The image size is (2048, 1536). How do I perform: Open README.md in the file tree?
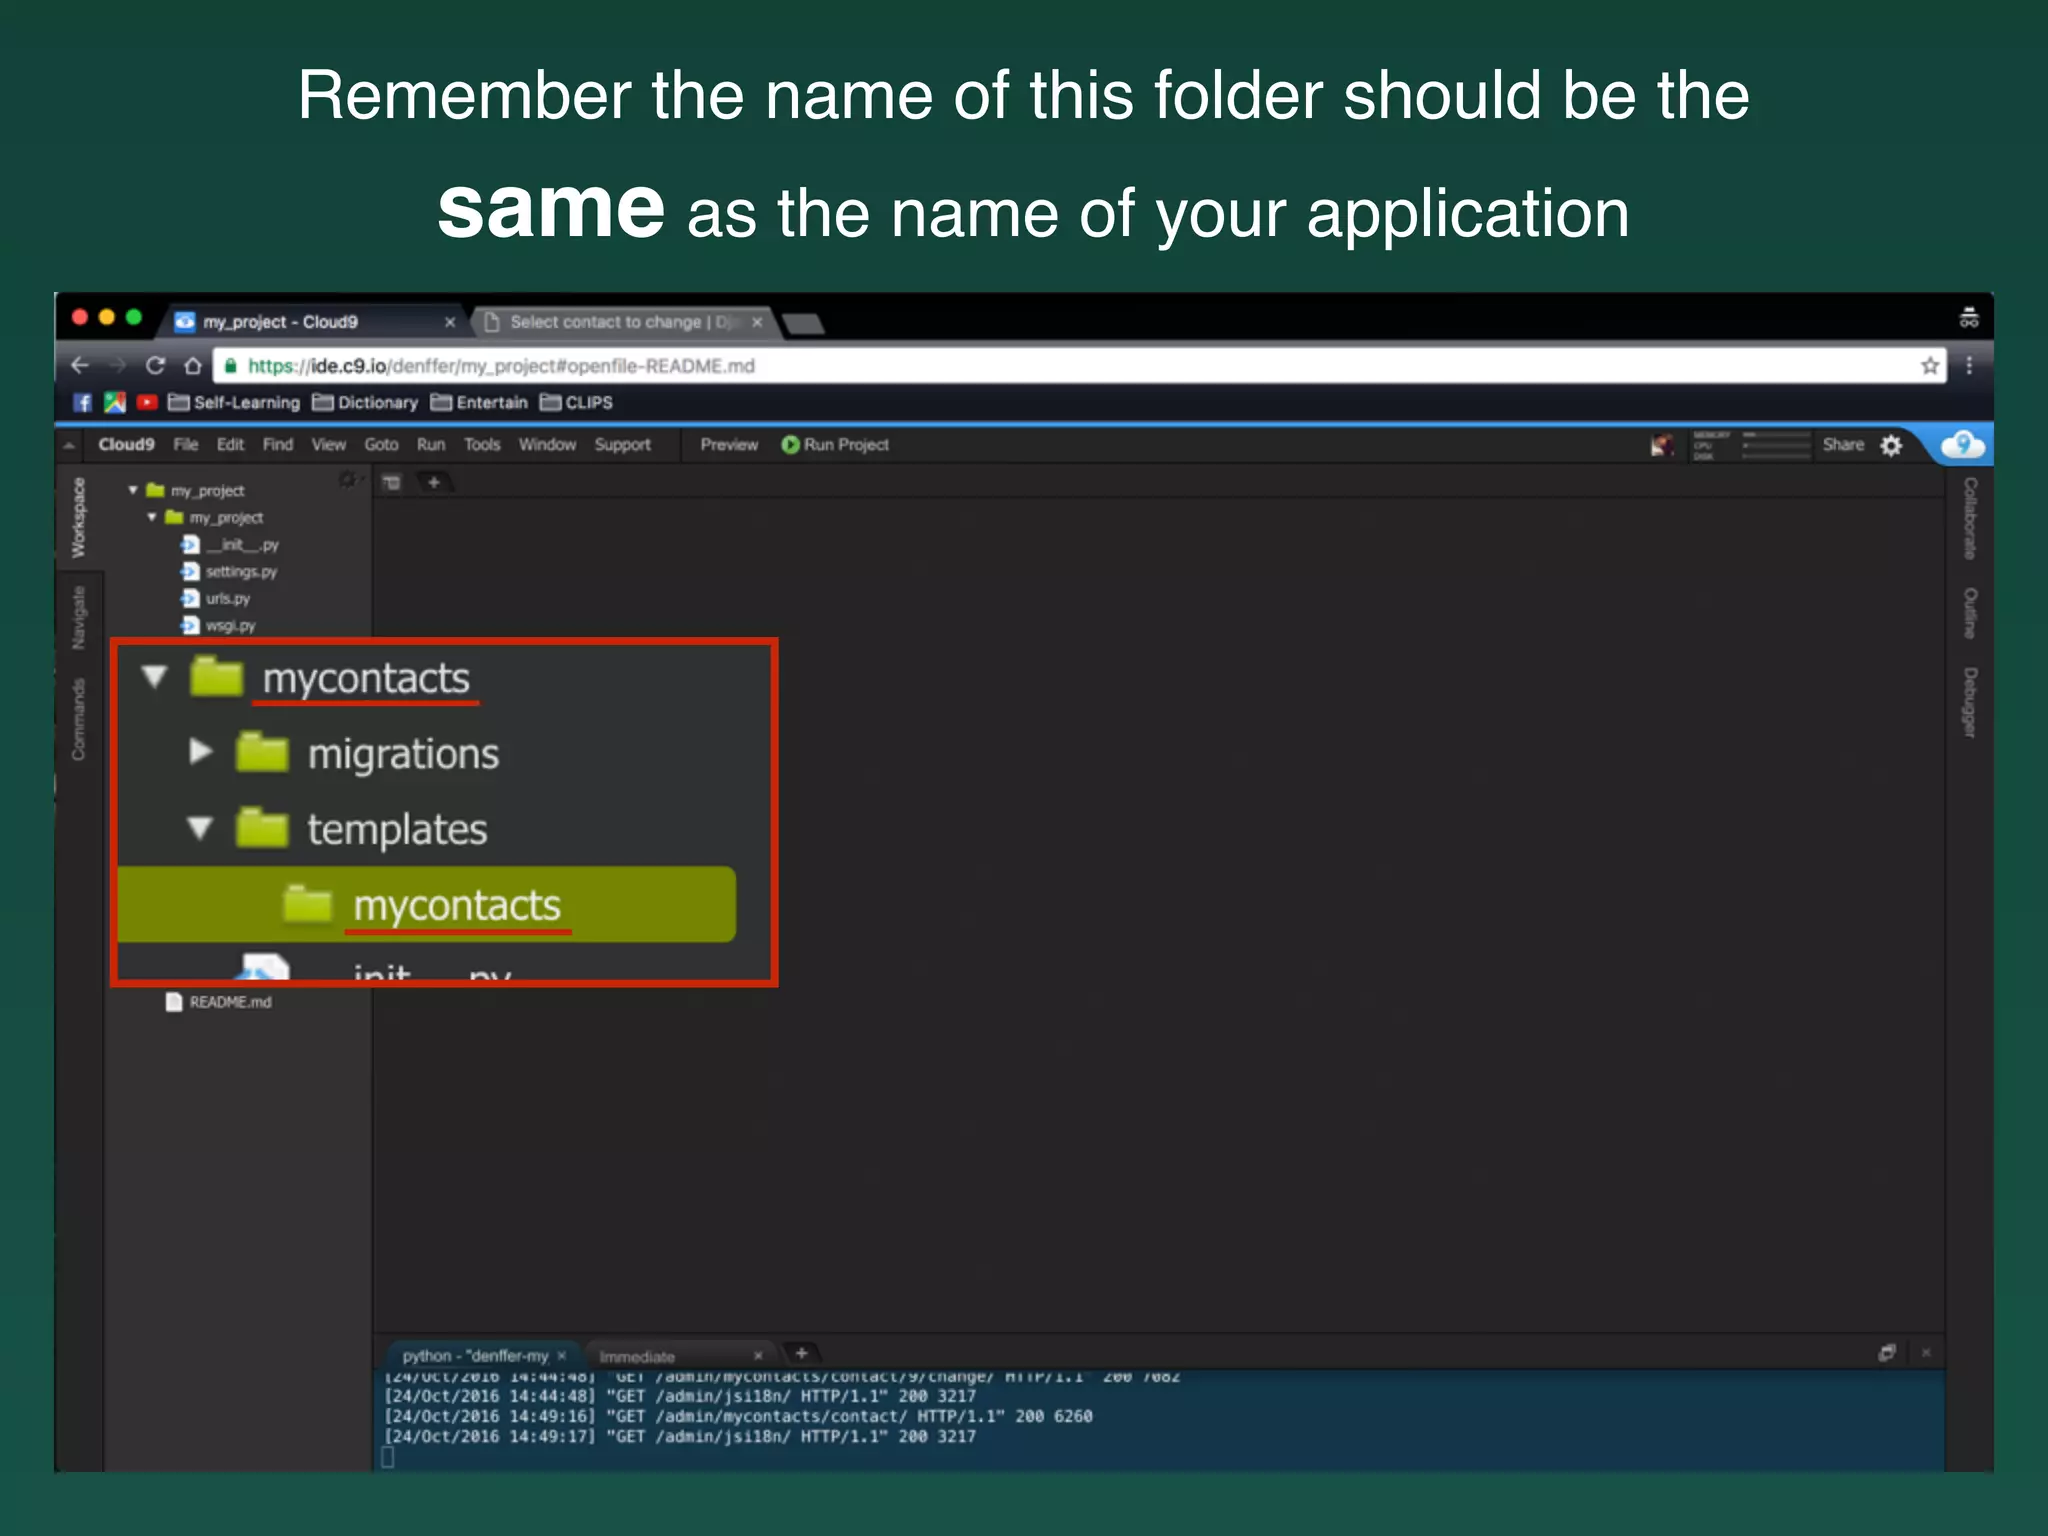click(230, 1002)
